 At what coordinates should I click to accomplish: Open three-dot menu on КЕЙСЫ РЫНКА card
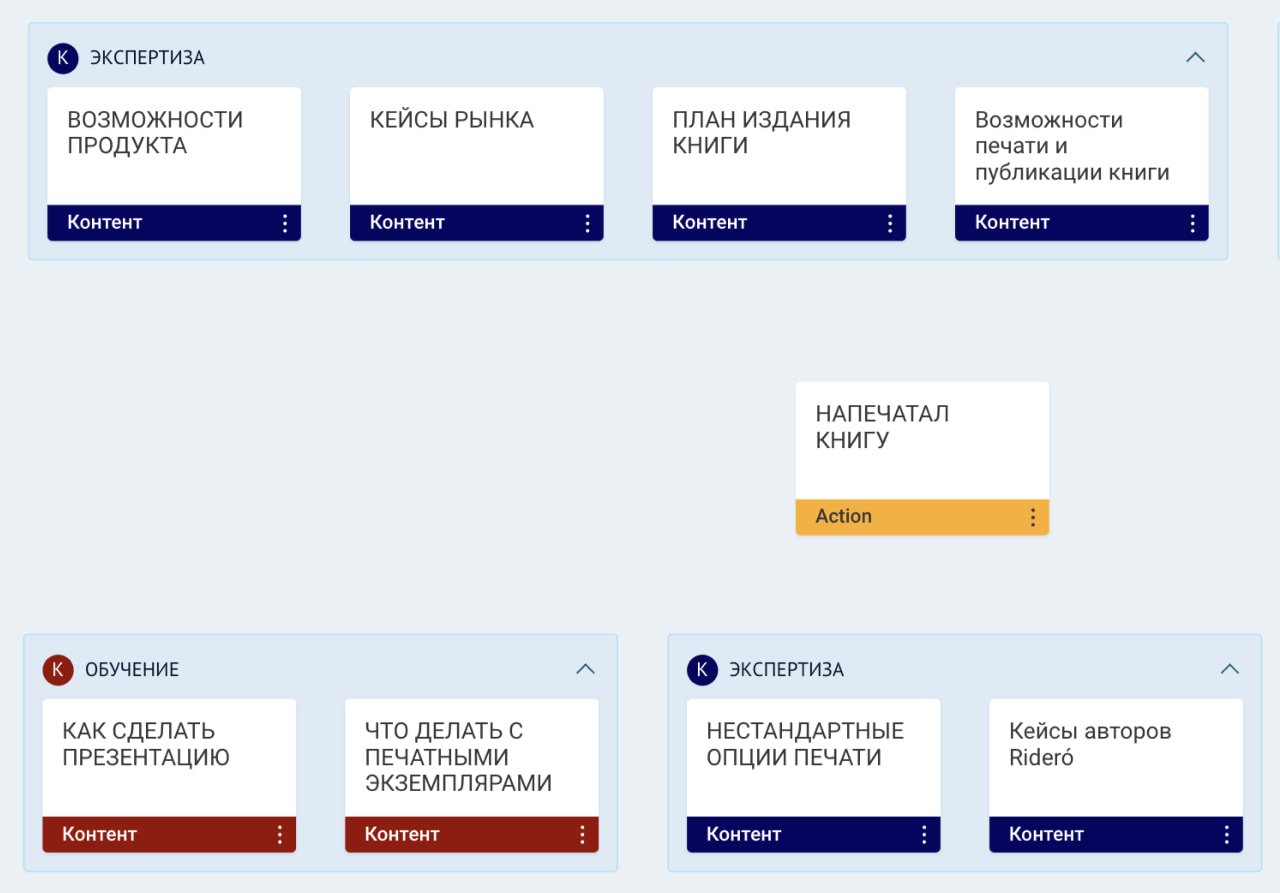pyautogui.click(x=587, y=223)
